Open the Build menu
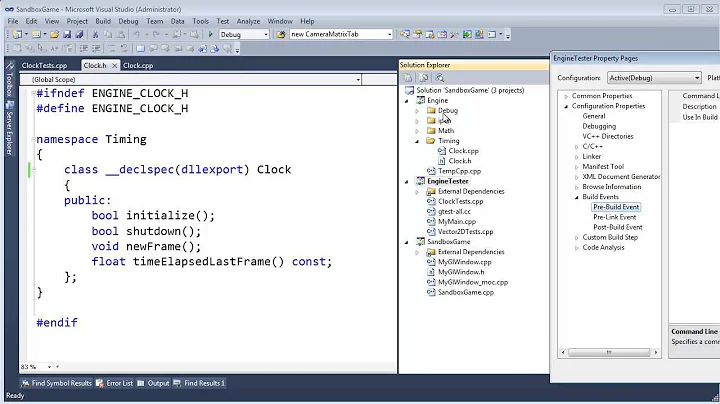This screenshot has height=404, width=720. 103,20
